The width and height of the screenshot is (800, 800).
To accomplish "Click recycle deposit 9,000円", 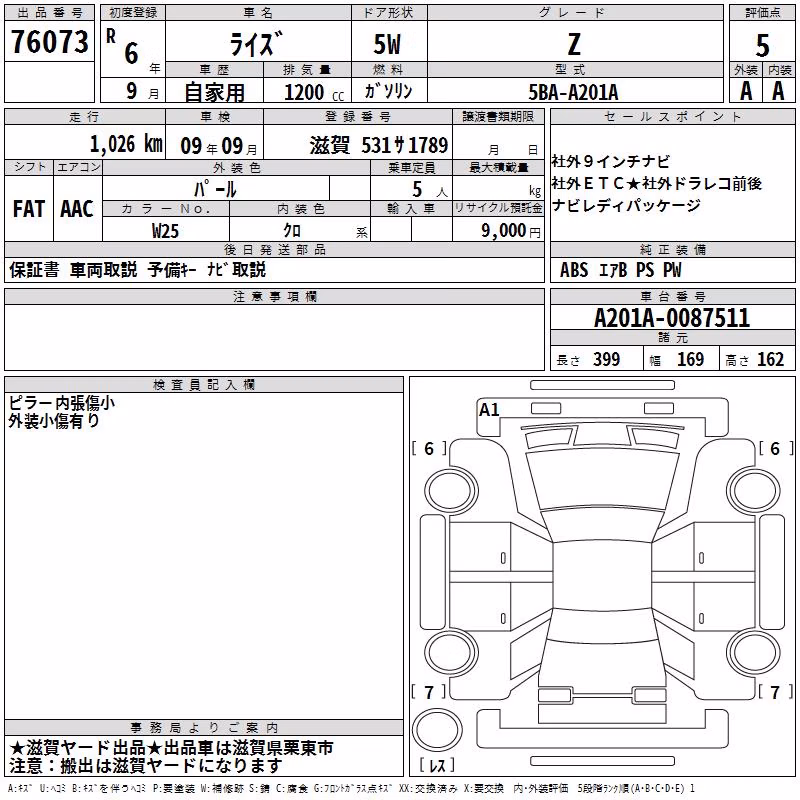I will (x=511, y=231).
